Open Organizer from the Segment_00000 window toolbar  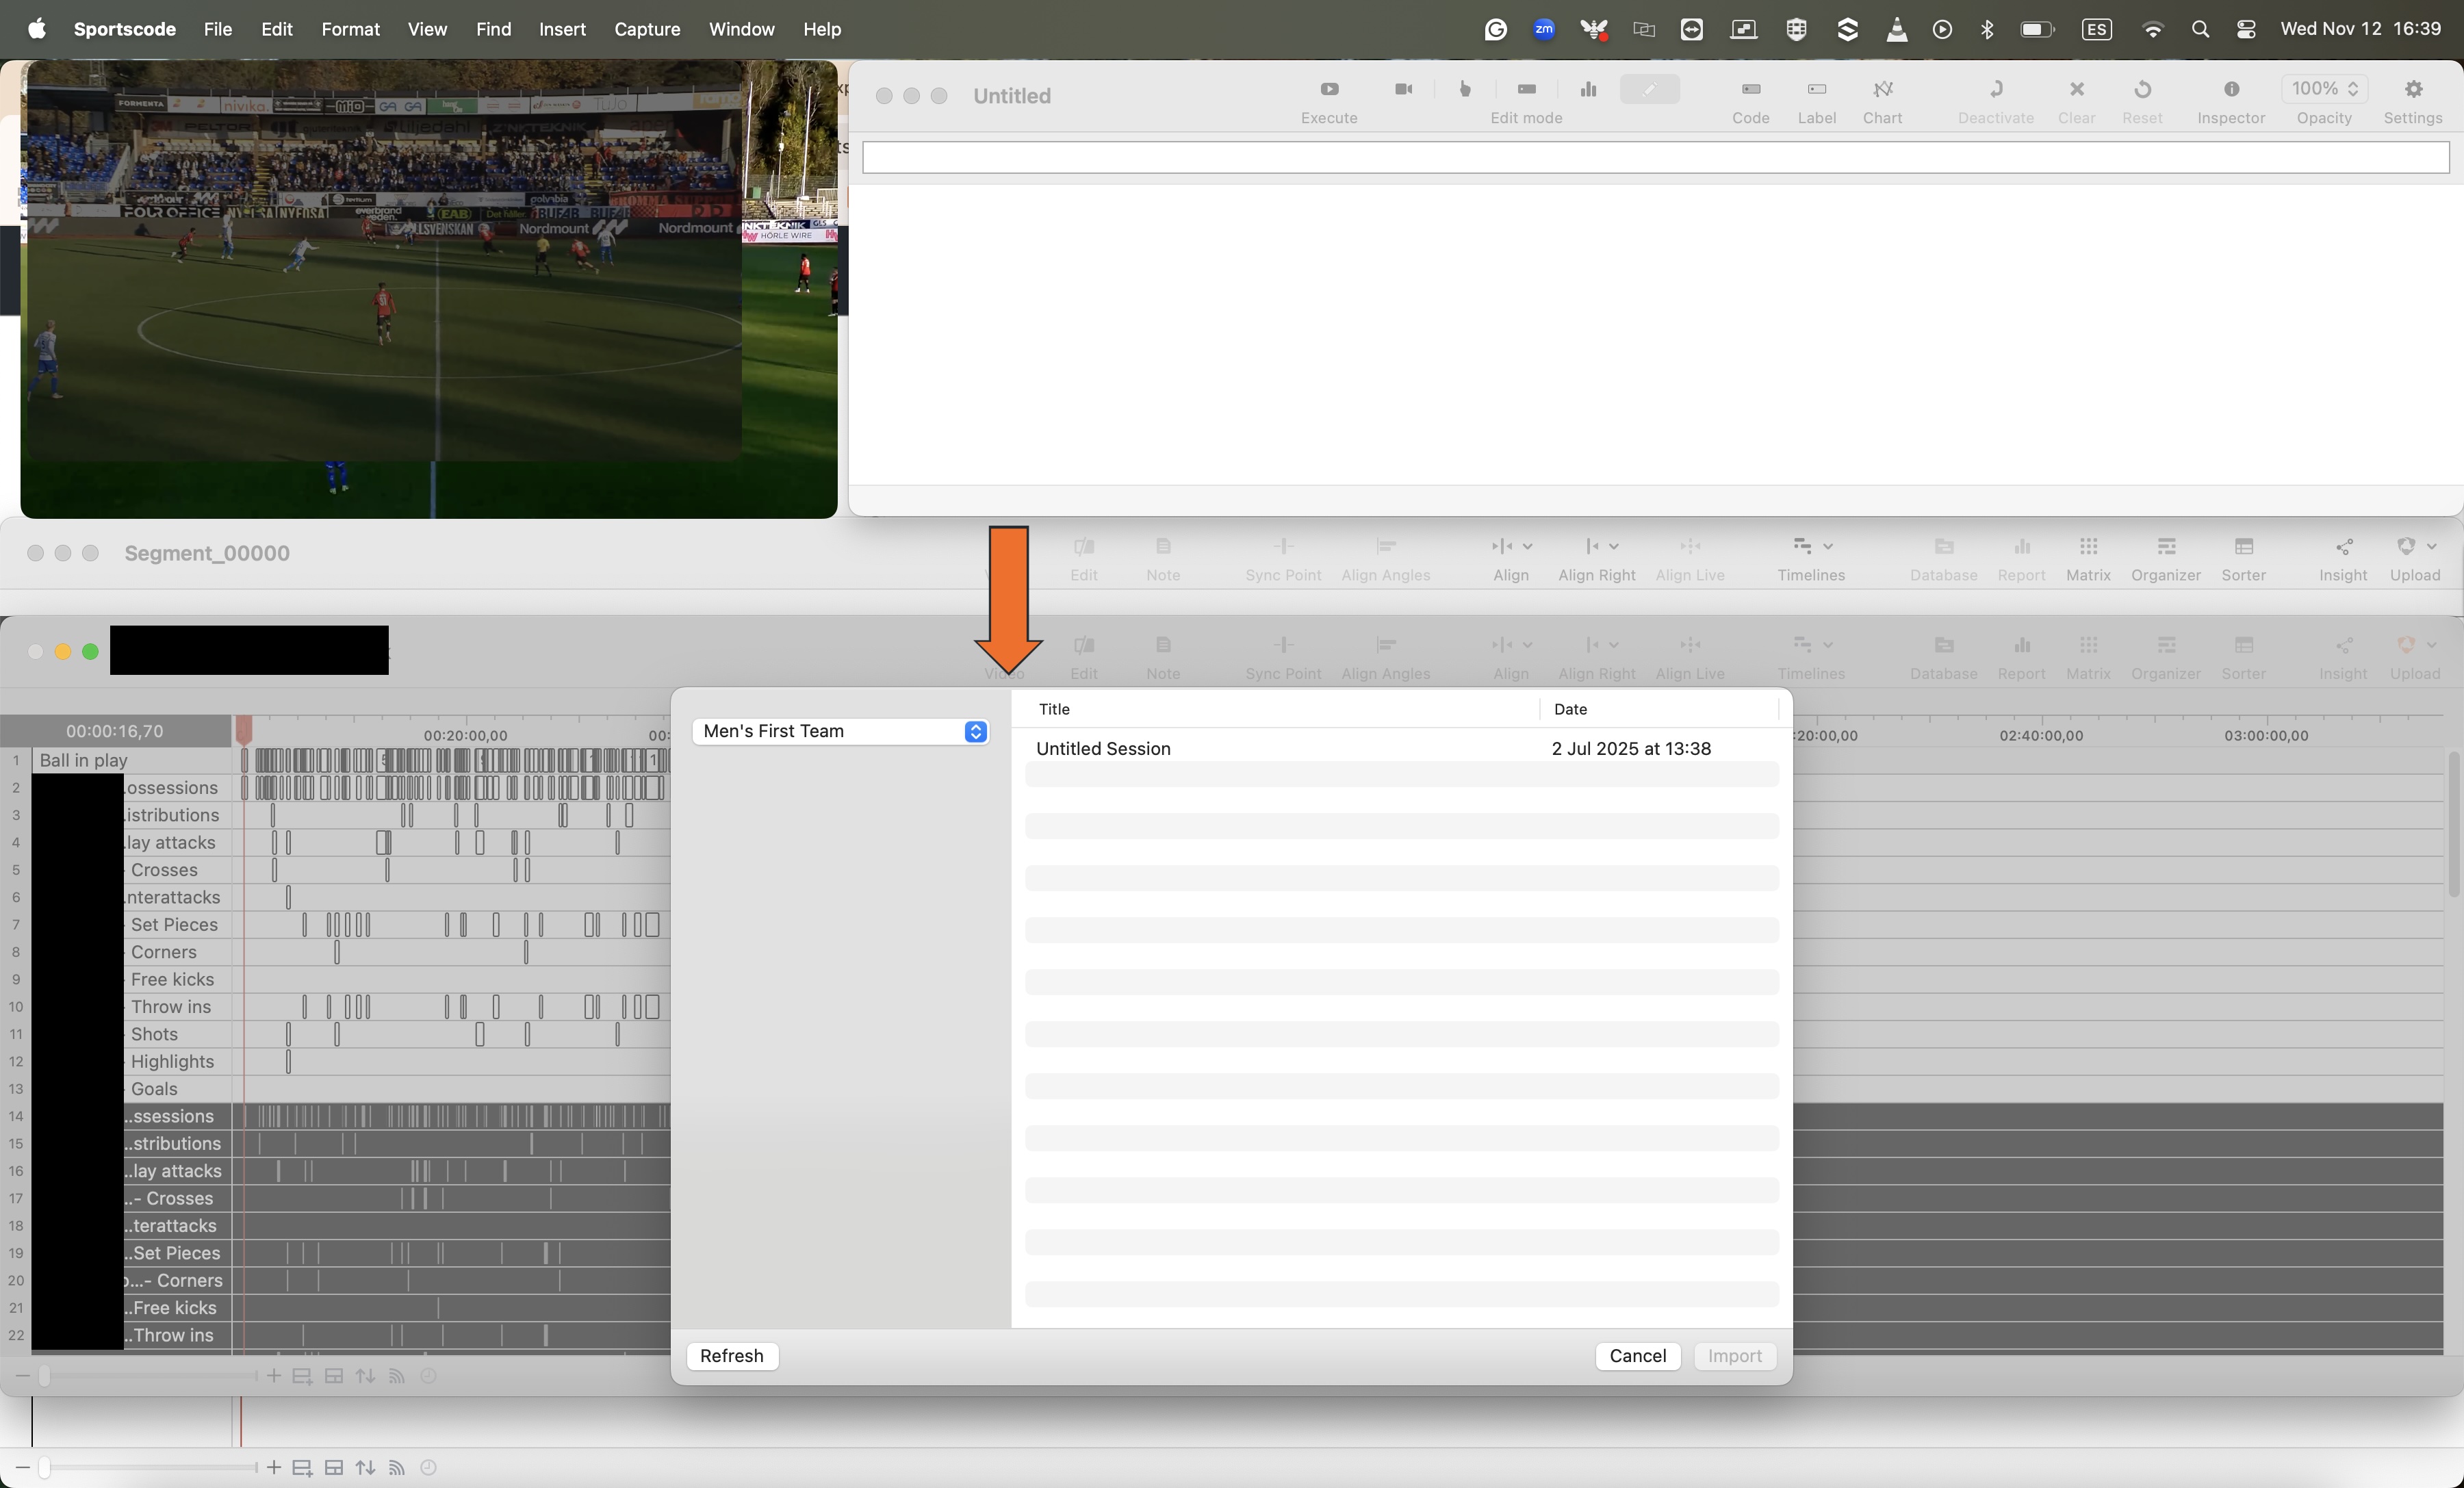2165,558
